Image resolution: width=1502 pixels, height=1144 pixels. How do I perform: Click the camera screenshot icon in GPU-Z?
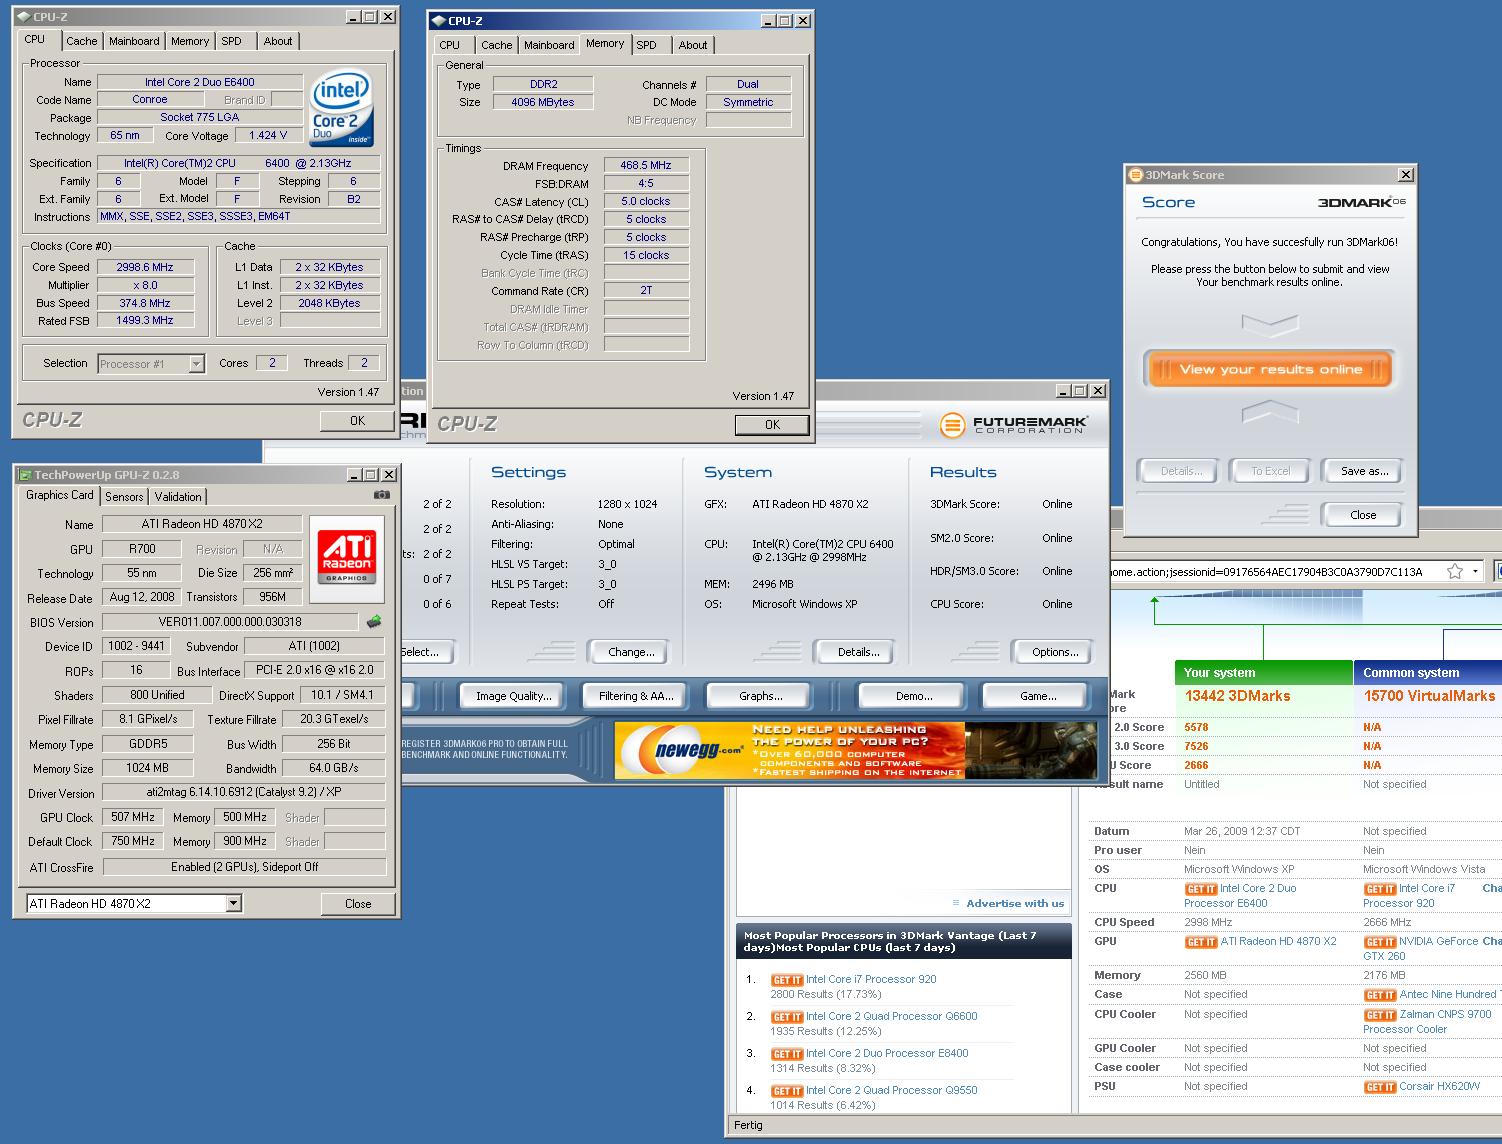coord(381,495)
